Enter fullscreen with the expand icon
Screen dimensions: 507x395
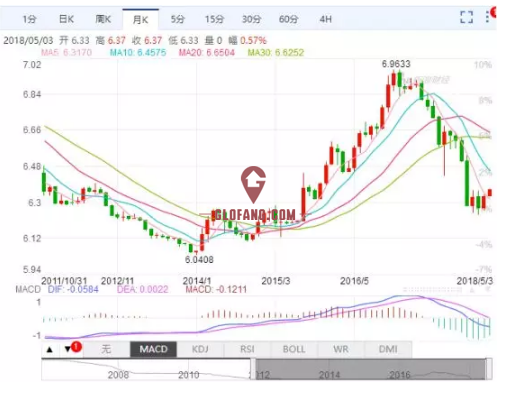466,17
